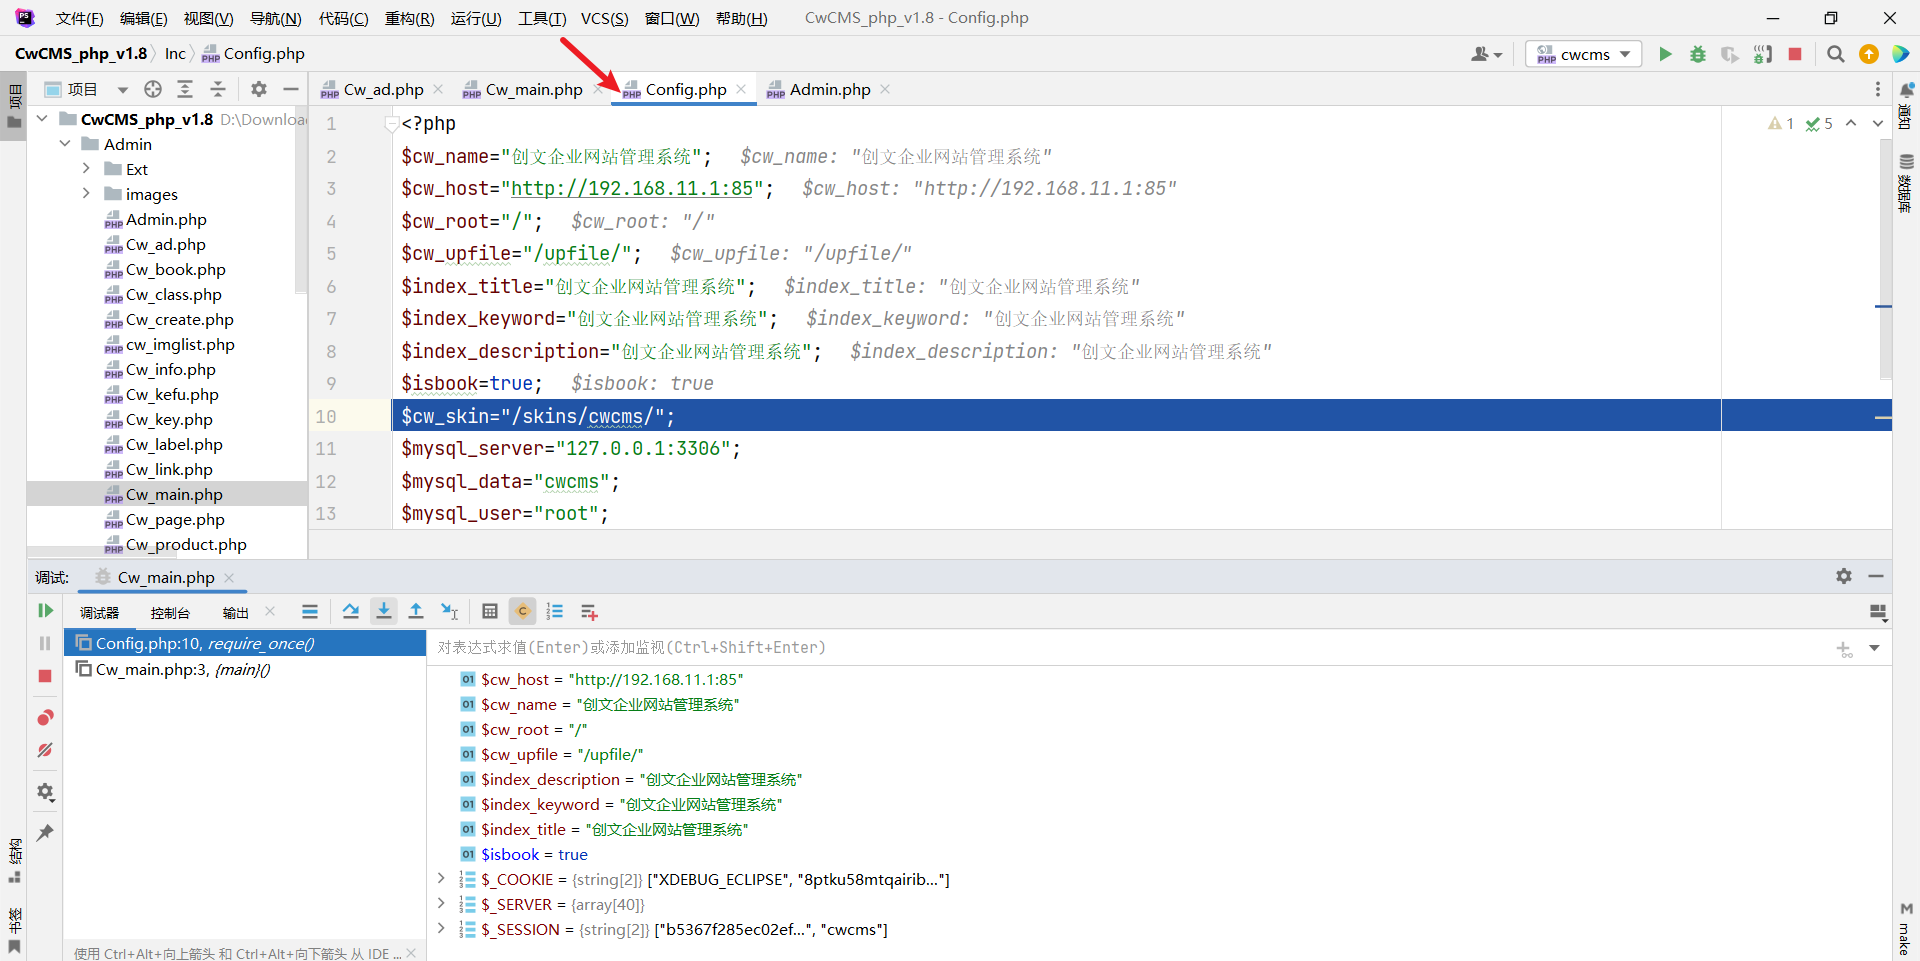
Task: Open the user account dropdown in the toolbar
Action: [x=1486, y=54]
